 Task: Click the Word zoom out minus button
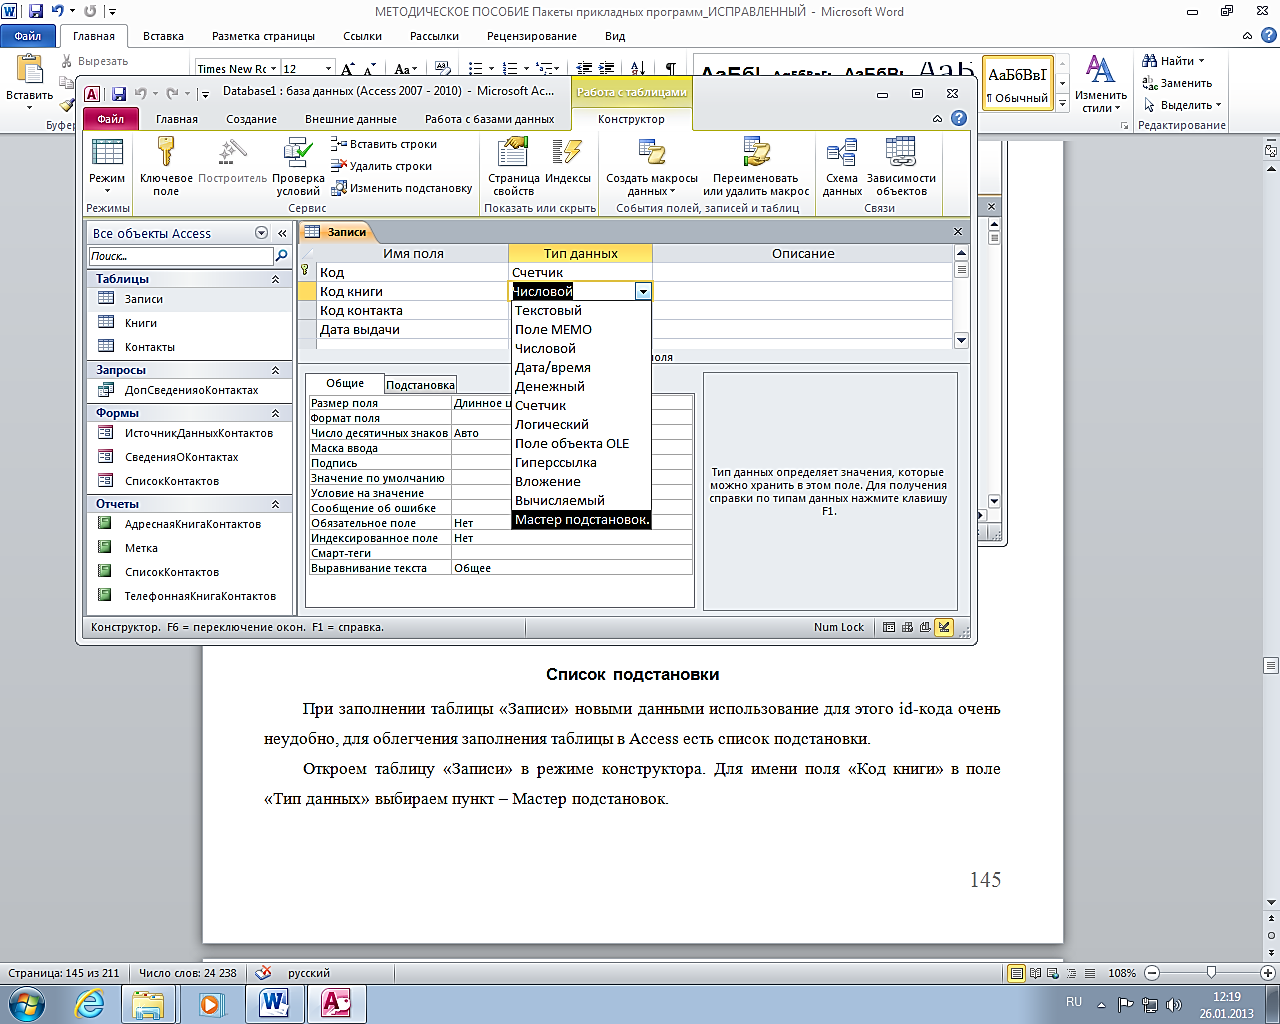click(1152, 973)
